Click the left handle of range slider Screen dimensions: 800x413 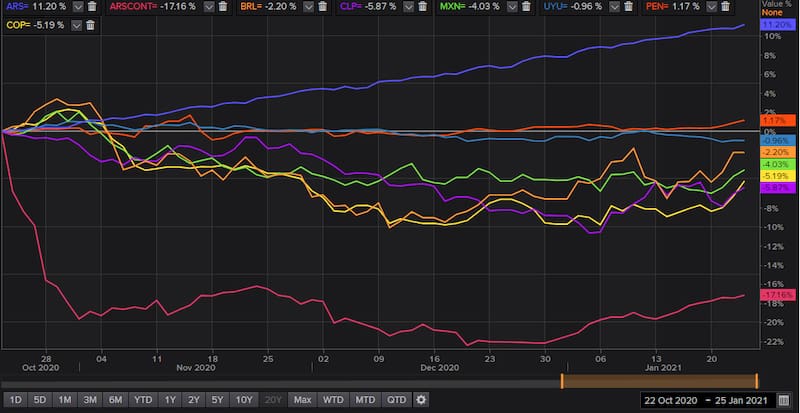(x=562, y=381)
